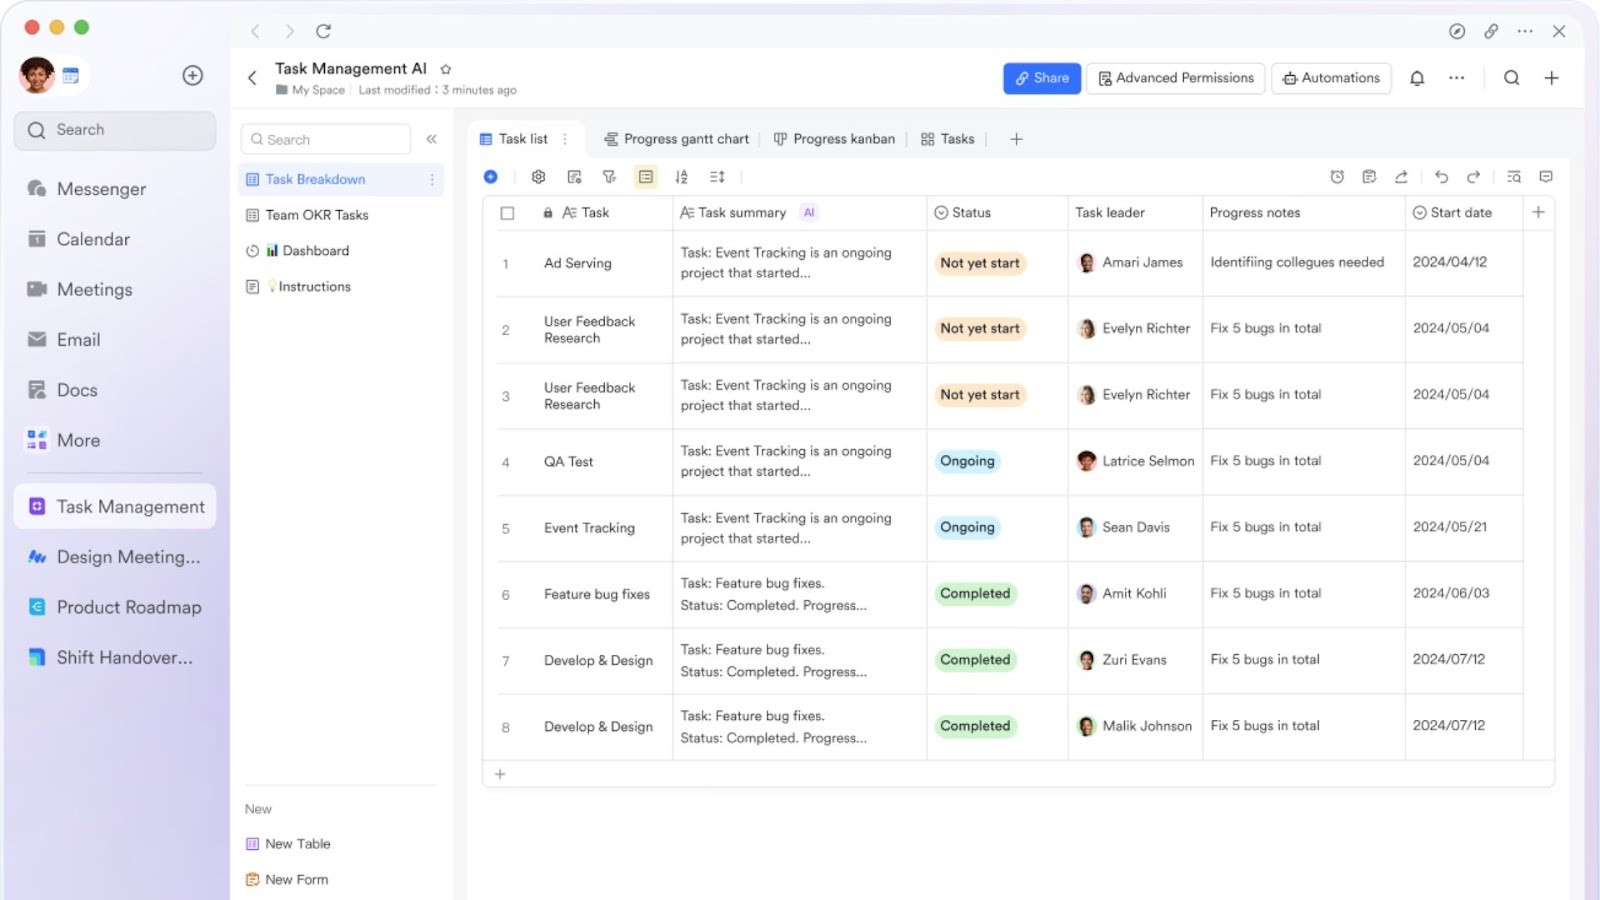This screenshot has height=900, width=1600.
Task: Click the comment icon at top right
Action: pos(1546,176)
